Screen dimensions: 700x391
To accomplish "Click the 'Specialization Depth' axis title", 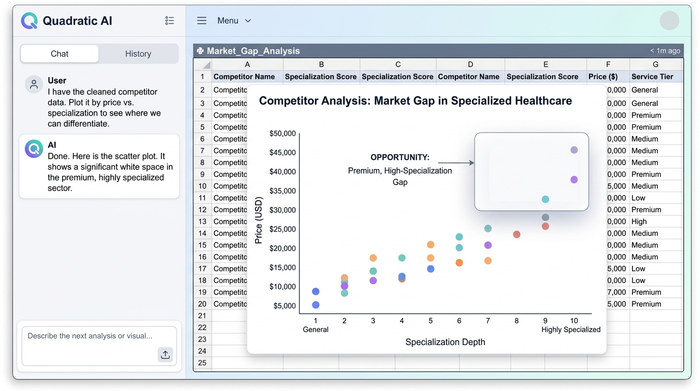I will click(445, 342).
